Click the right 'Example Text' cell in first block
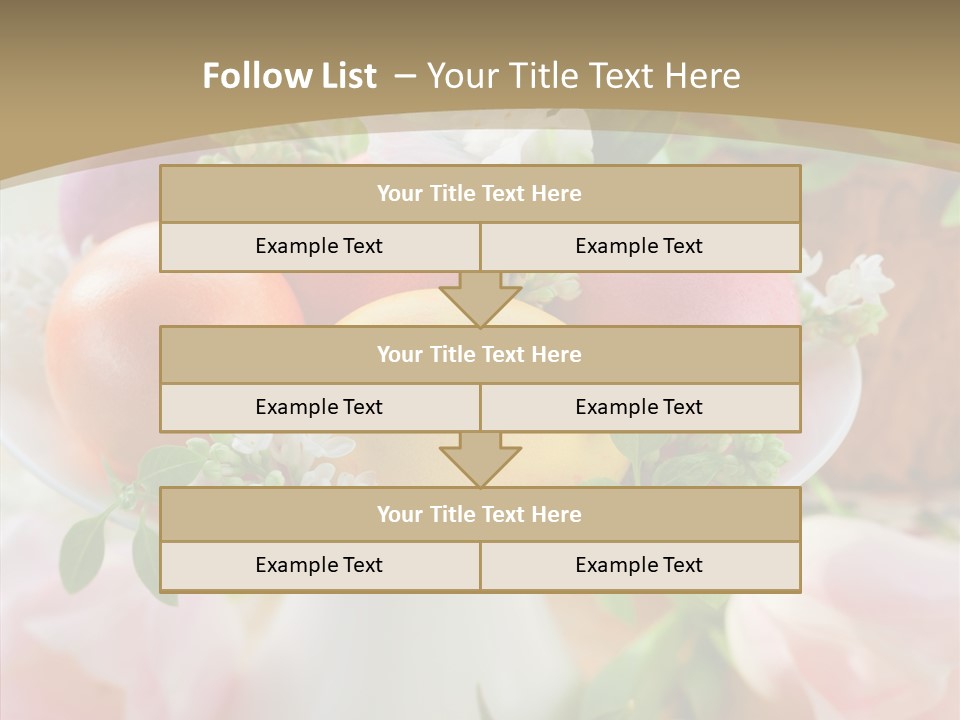 tap(639, 246)
